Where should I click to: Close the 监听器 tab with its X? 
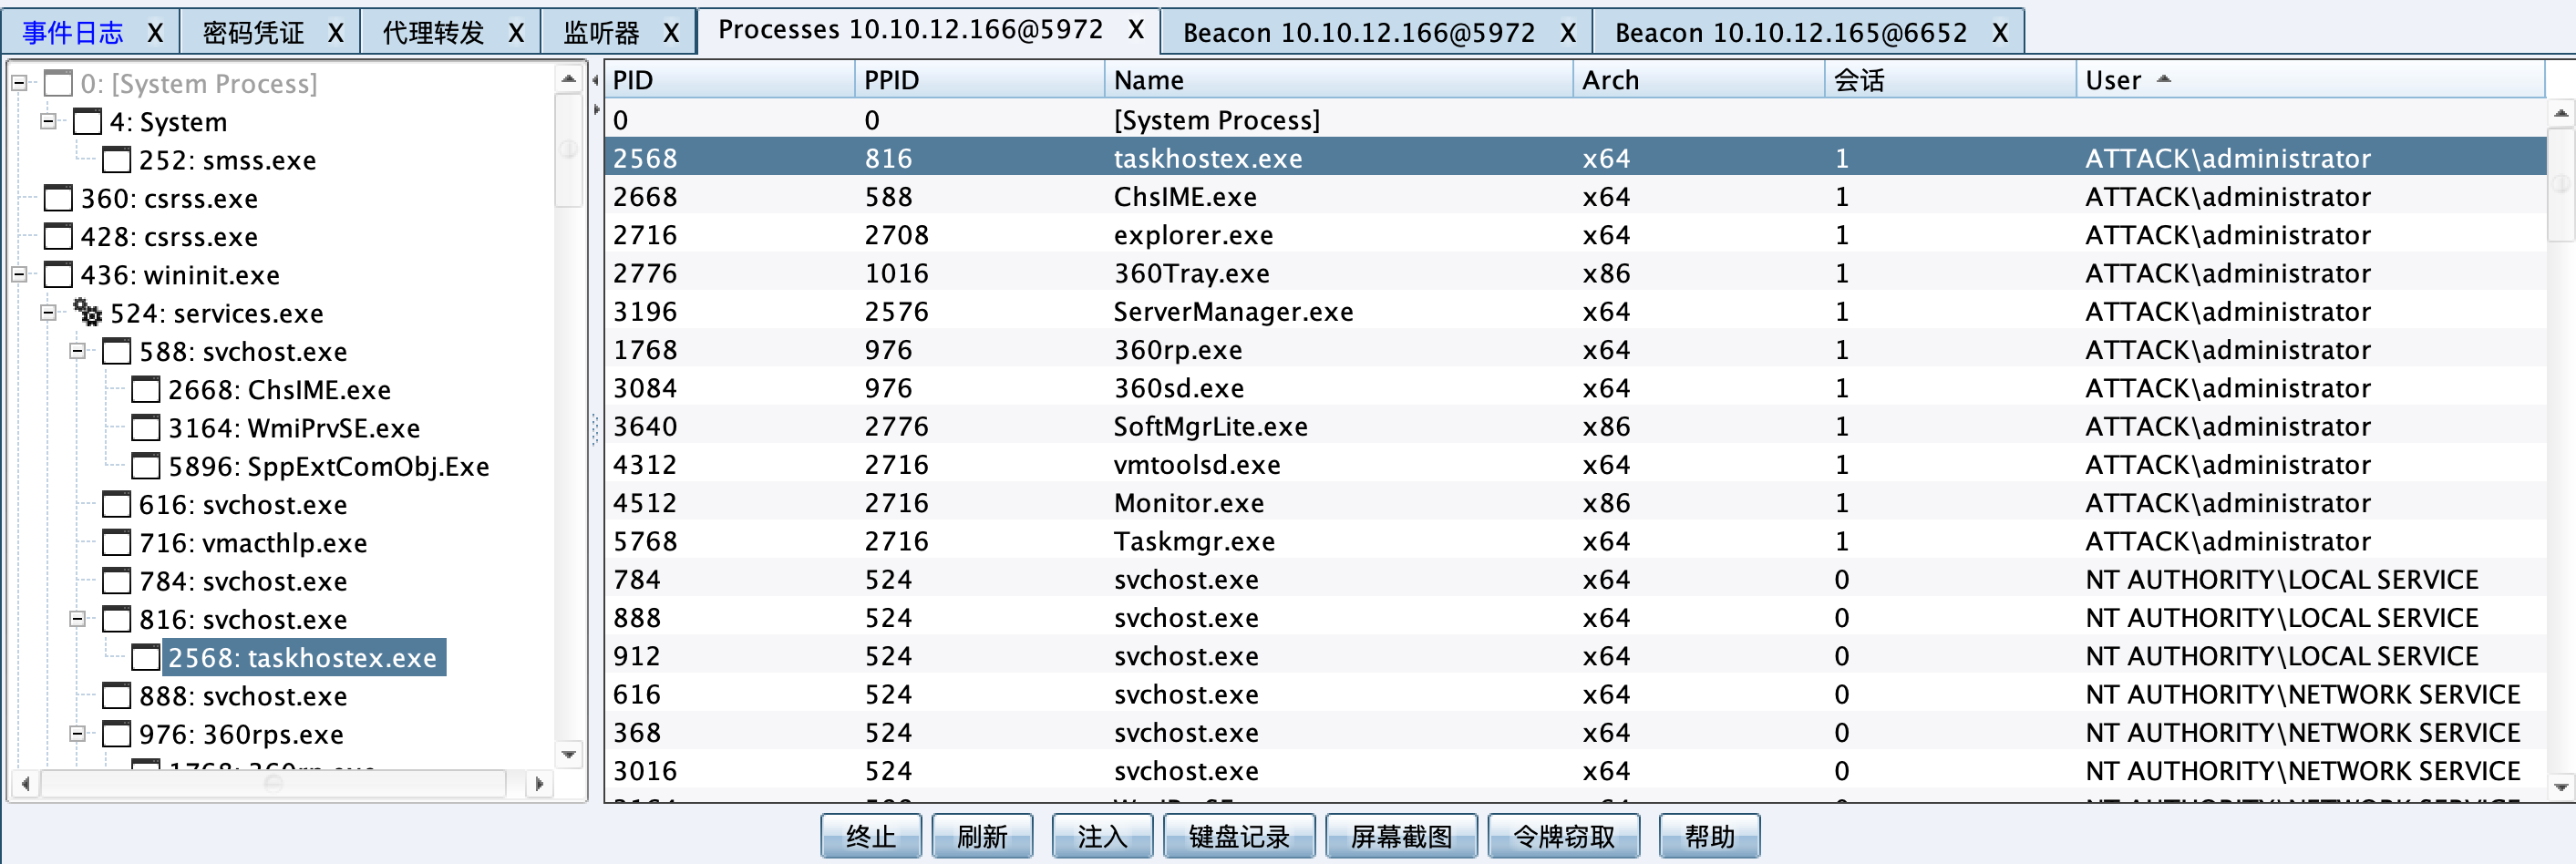click(671, 33)
